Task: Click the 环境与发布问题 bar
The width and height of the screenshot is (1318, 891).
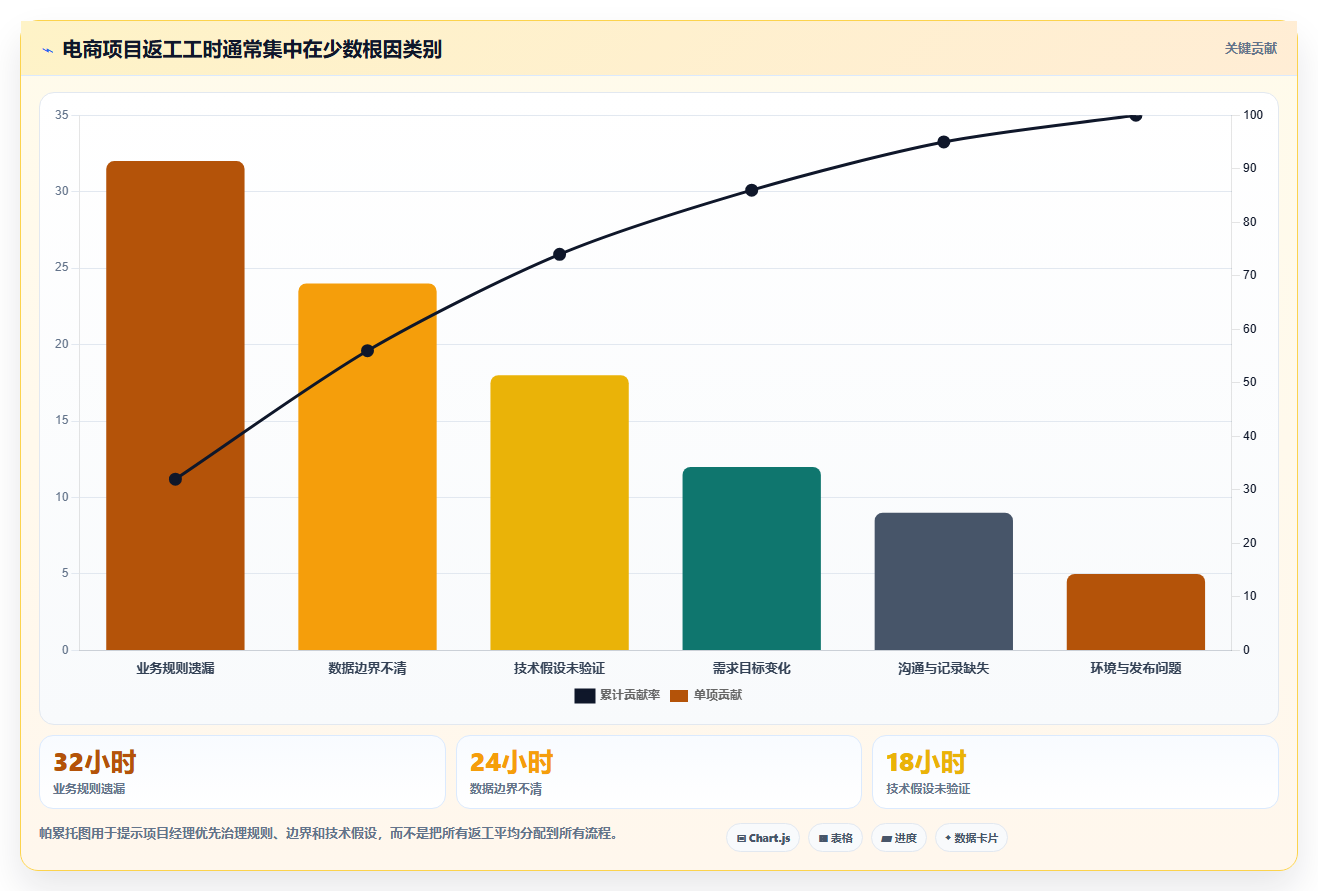Action: [x=1135, y=612]
